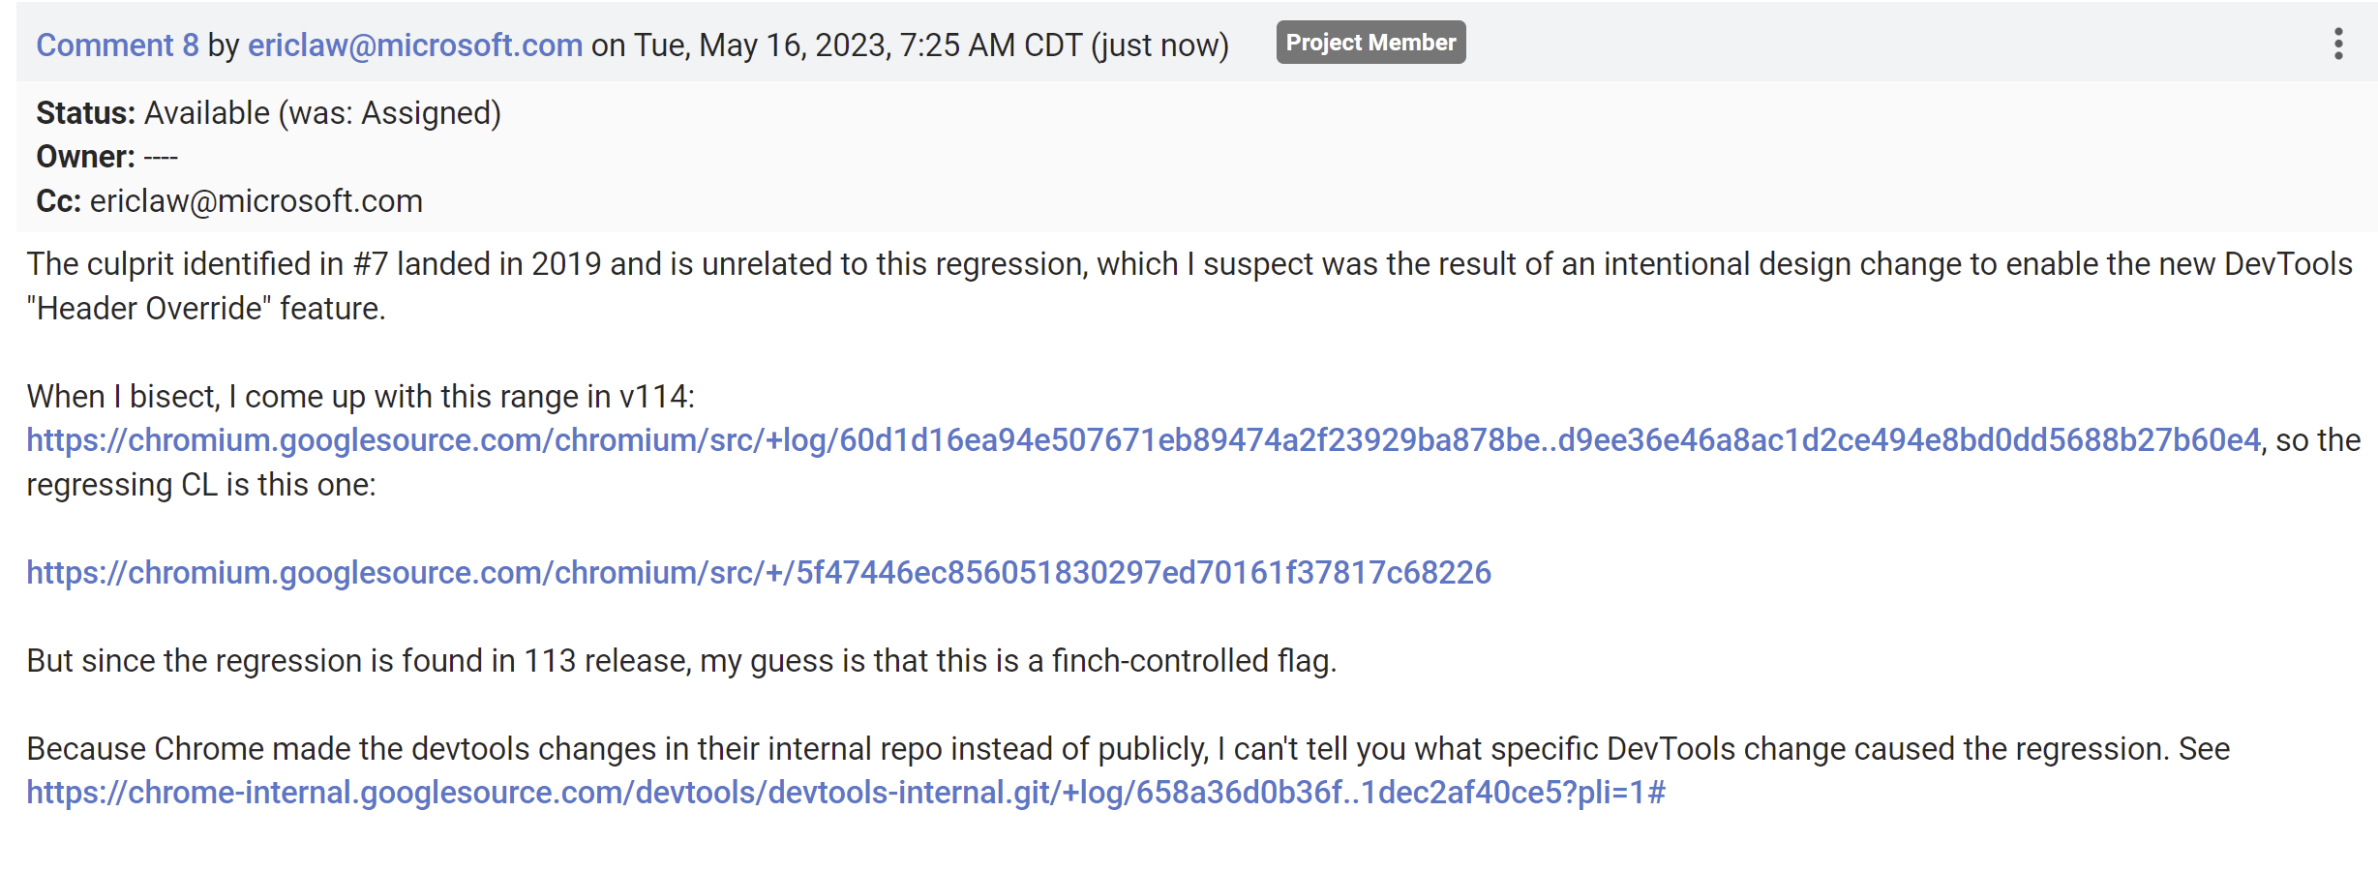Click the "Comment 8" permalink
This screenshot has width=2378, height=872.
117,45
